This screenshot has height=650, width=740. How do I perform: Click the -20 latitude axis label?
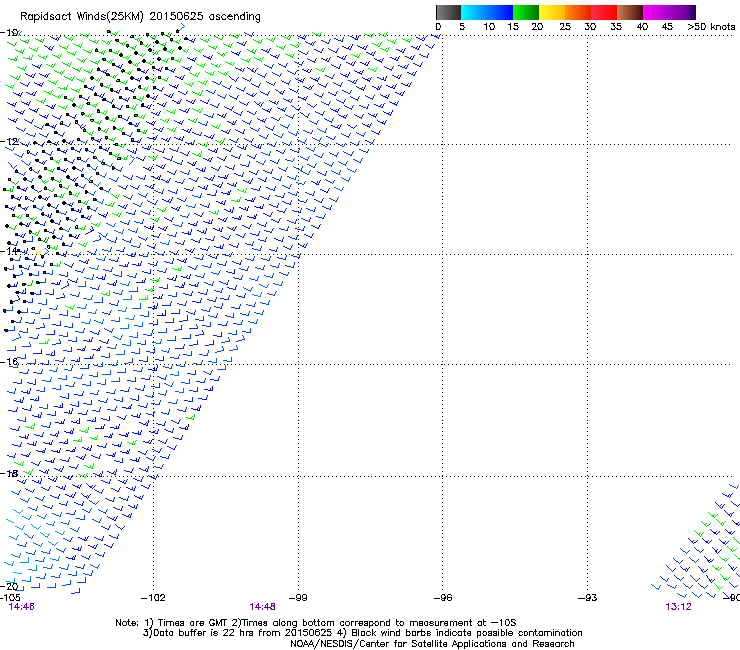[x=10, y=586]
